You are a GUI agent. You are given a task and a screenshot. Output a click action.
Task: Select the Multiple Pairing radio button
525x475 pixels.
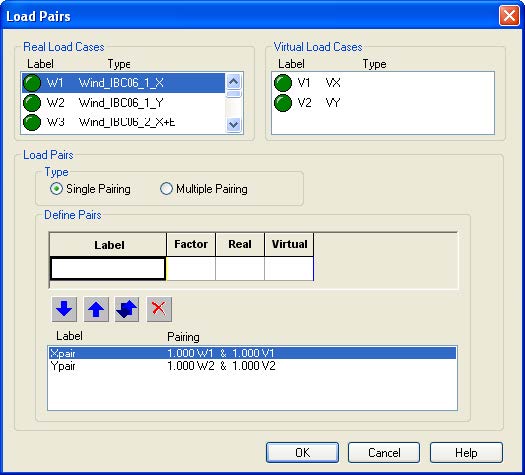click(166, 189)
